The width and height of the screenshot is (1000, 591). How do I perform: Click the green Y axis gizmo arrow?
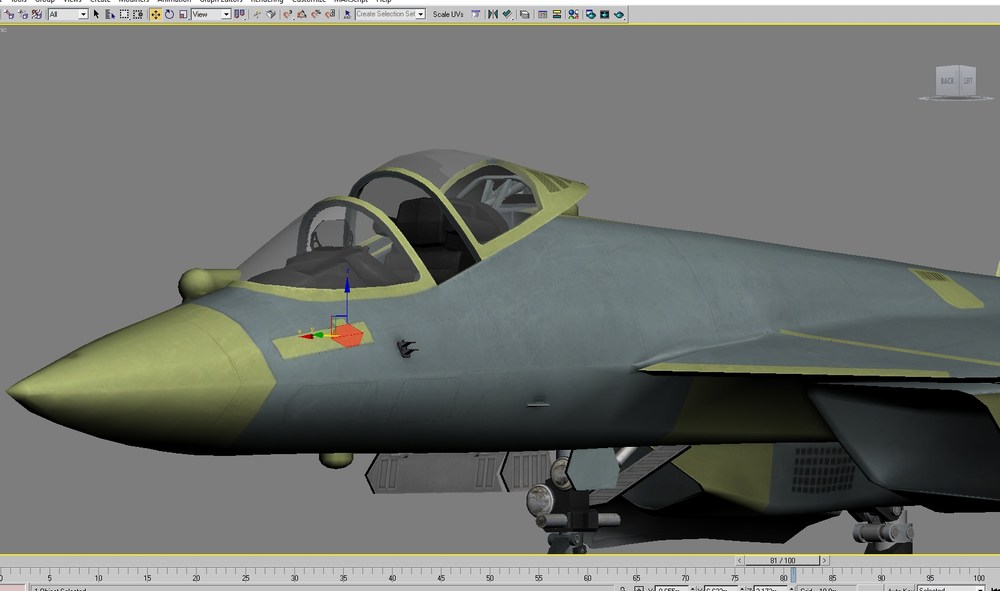pyautogui.click(x=317, y=334)
